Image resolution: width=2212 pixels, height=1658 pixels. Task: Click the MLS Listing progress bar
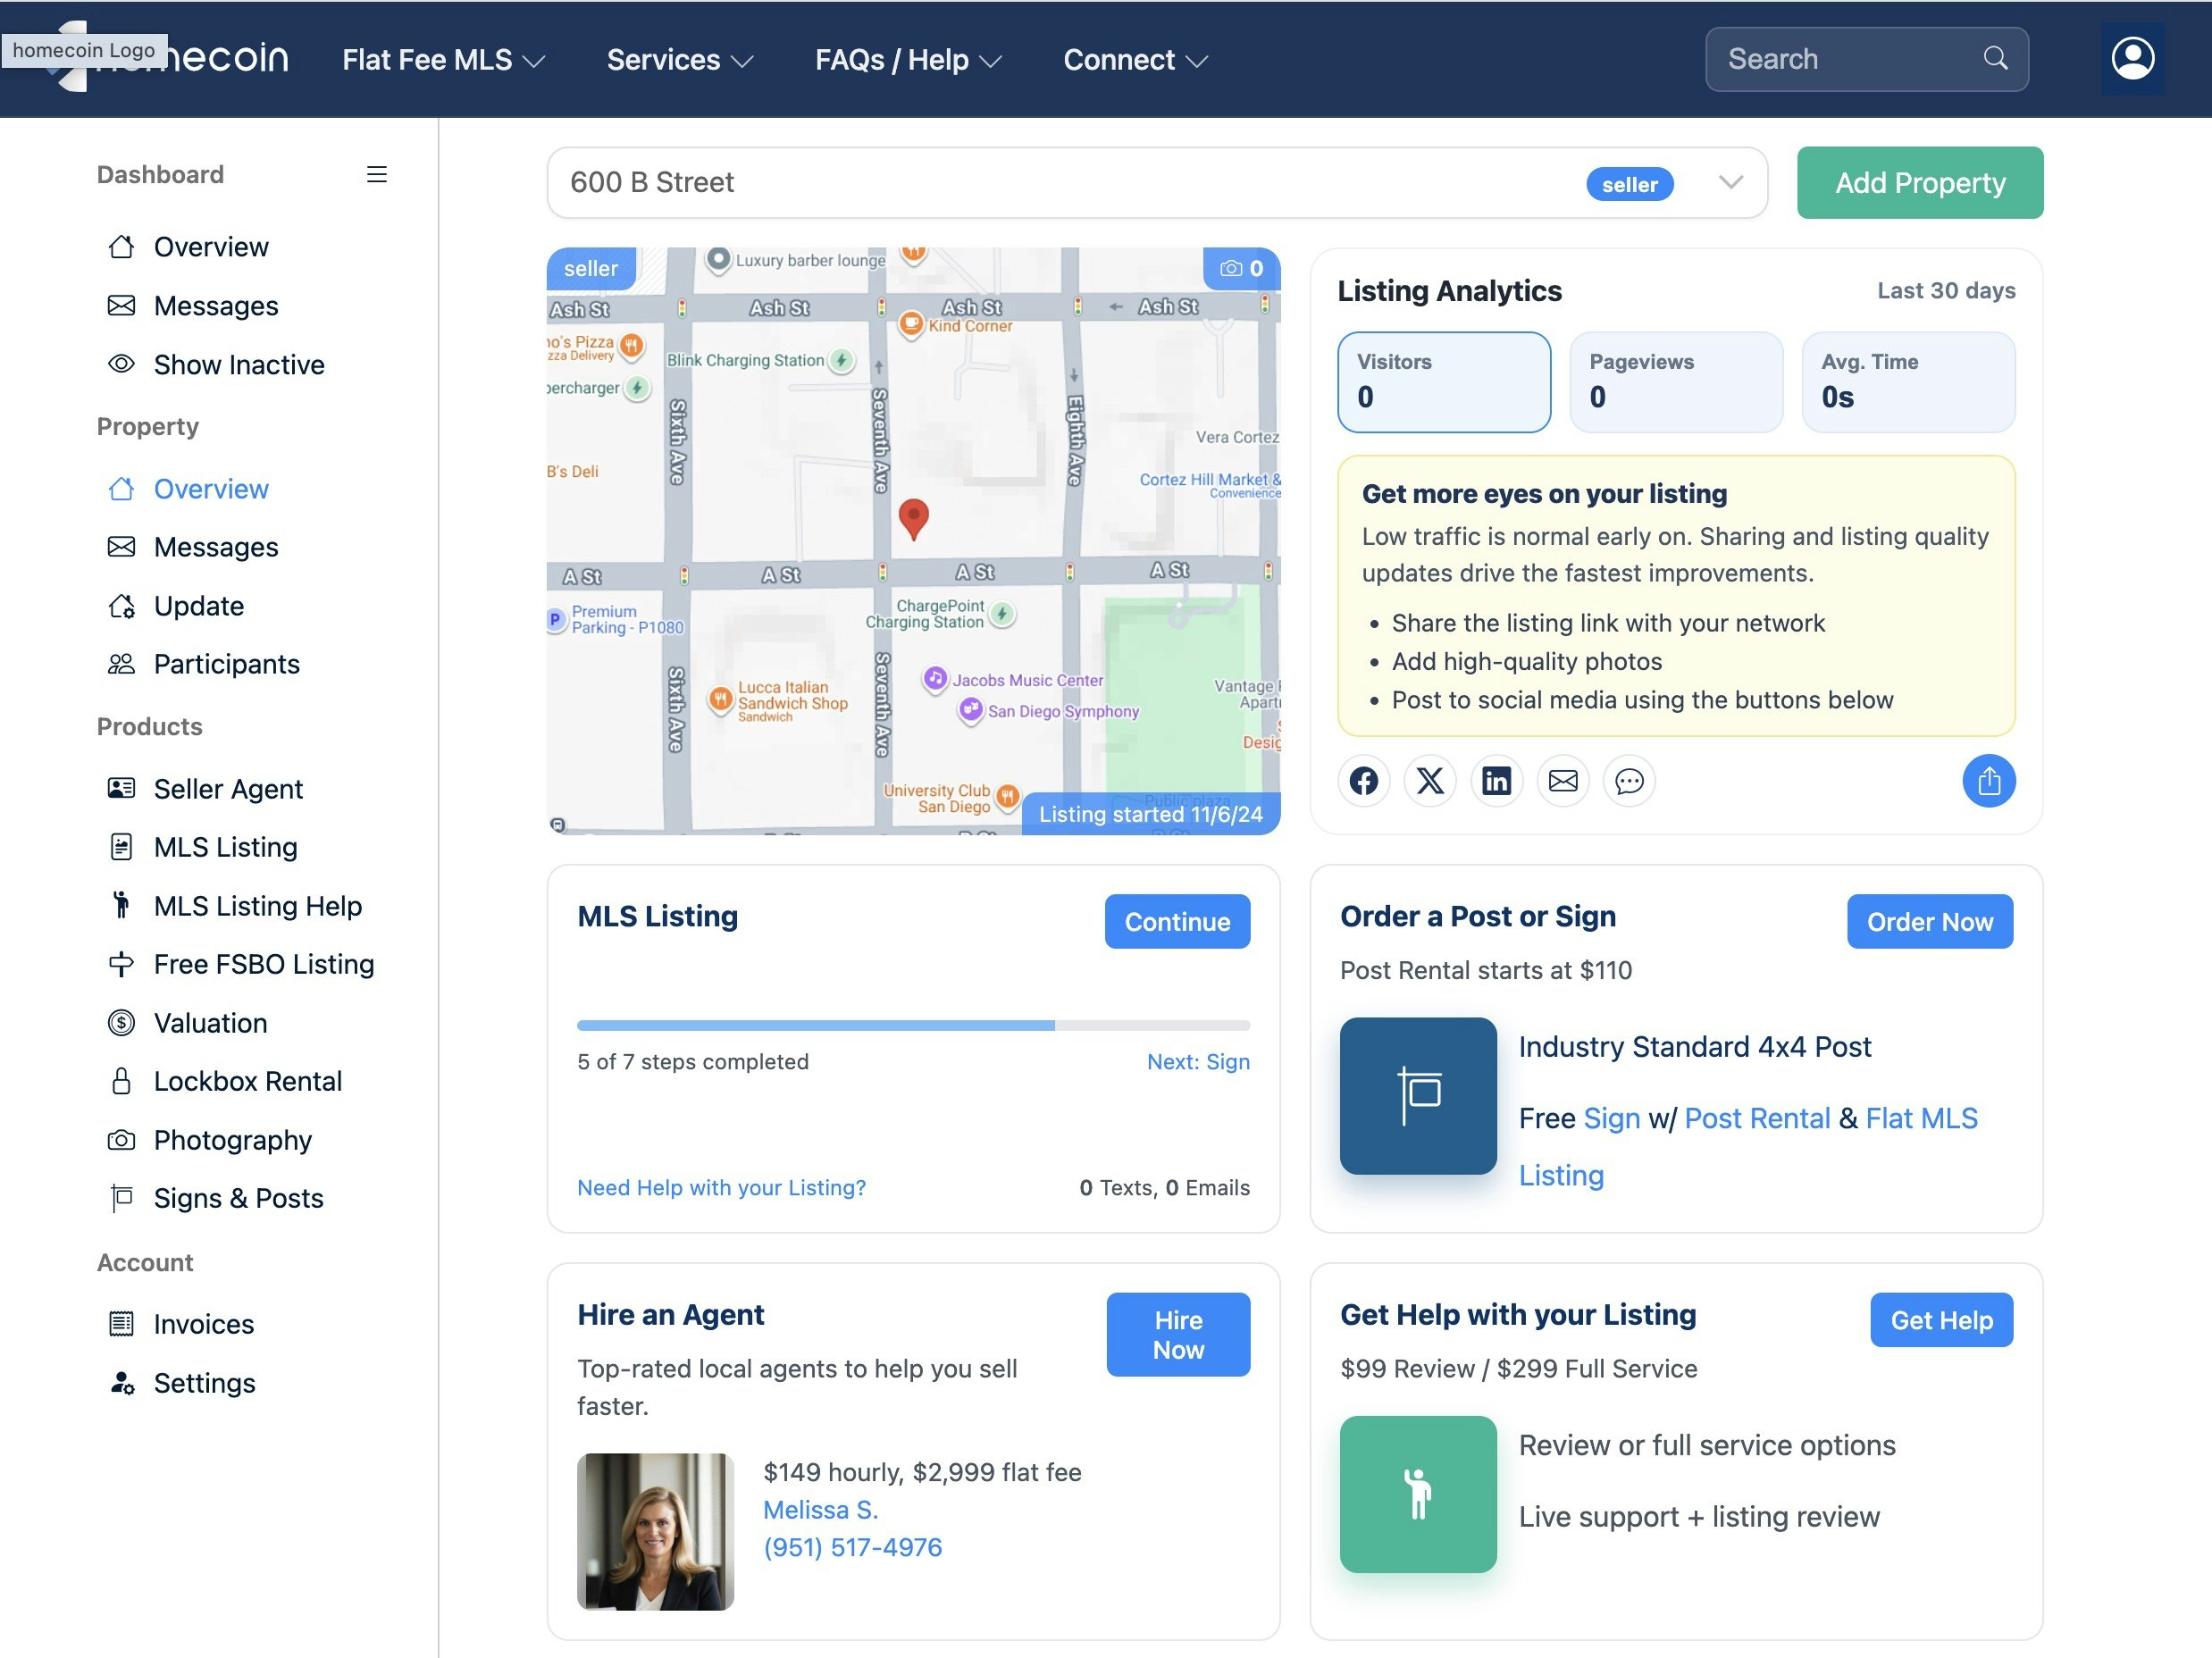pyautogui.click(x=913, y=1025)
